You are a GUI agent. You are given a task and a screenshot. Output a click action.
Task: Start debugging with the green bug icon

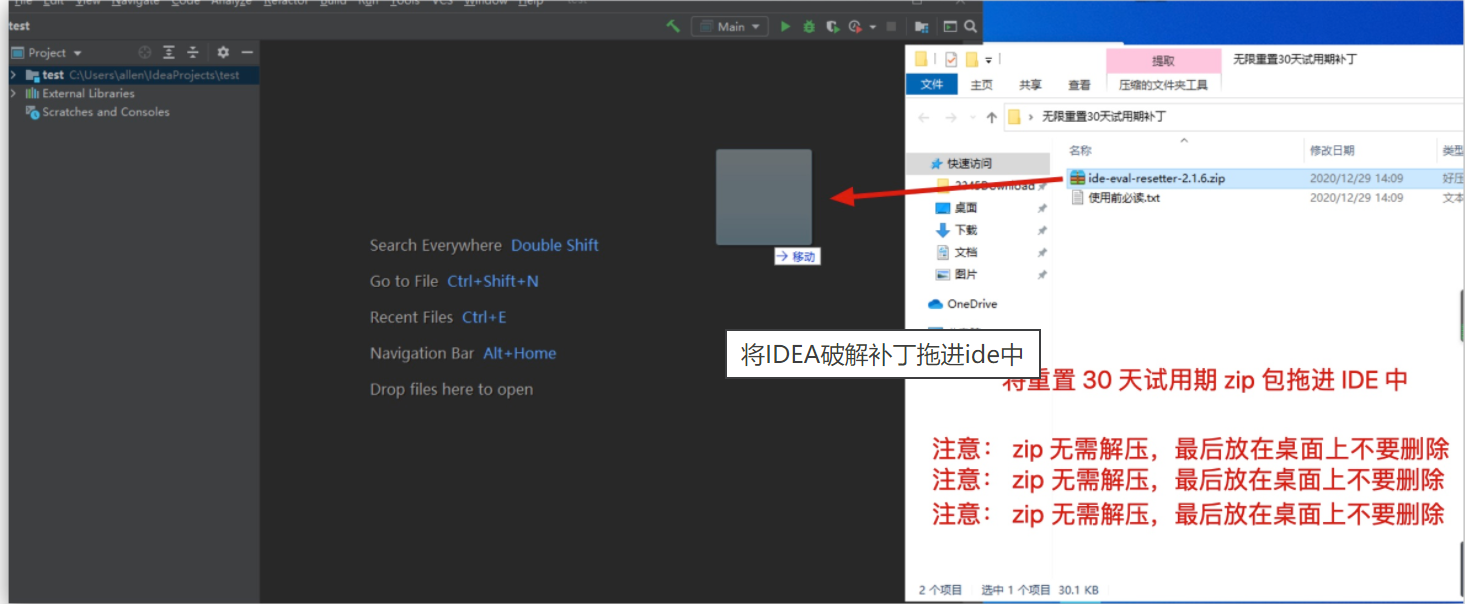808,27
